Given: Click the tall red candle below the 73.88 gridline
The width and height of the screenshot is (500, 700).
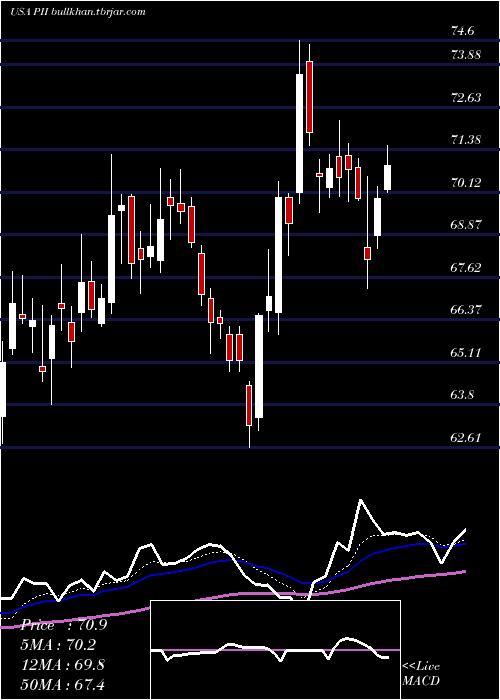Looking at the screenshot, I should coord(309,97).
